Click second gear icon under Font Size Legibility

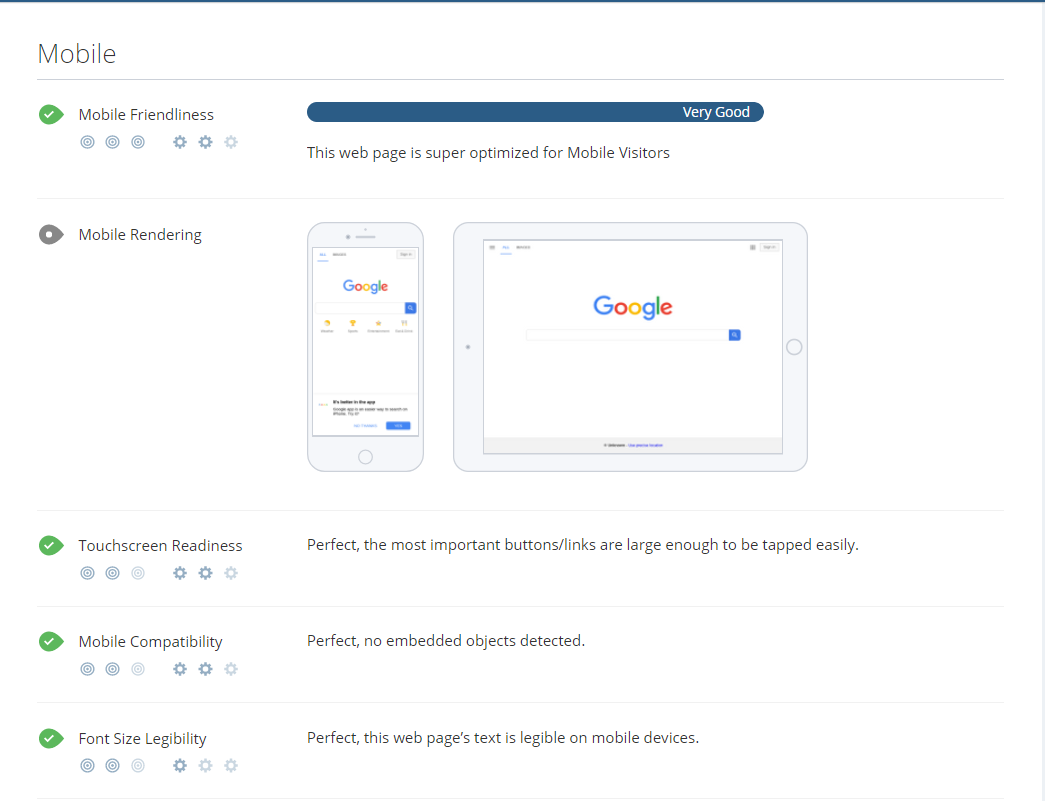pyautogui.click(x=205, y=766)
